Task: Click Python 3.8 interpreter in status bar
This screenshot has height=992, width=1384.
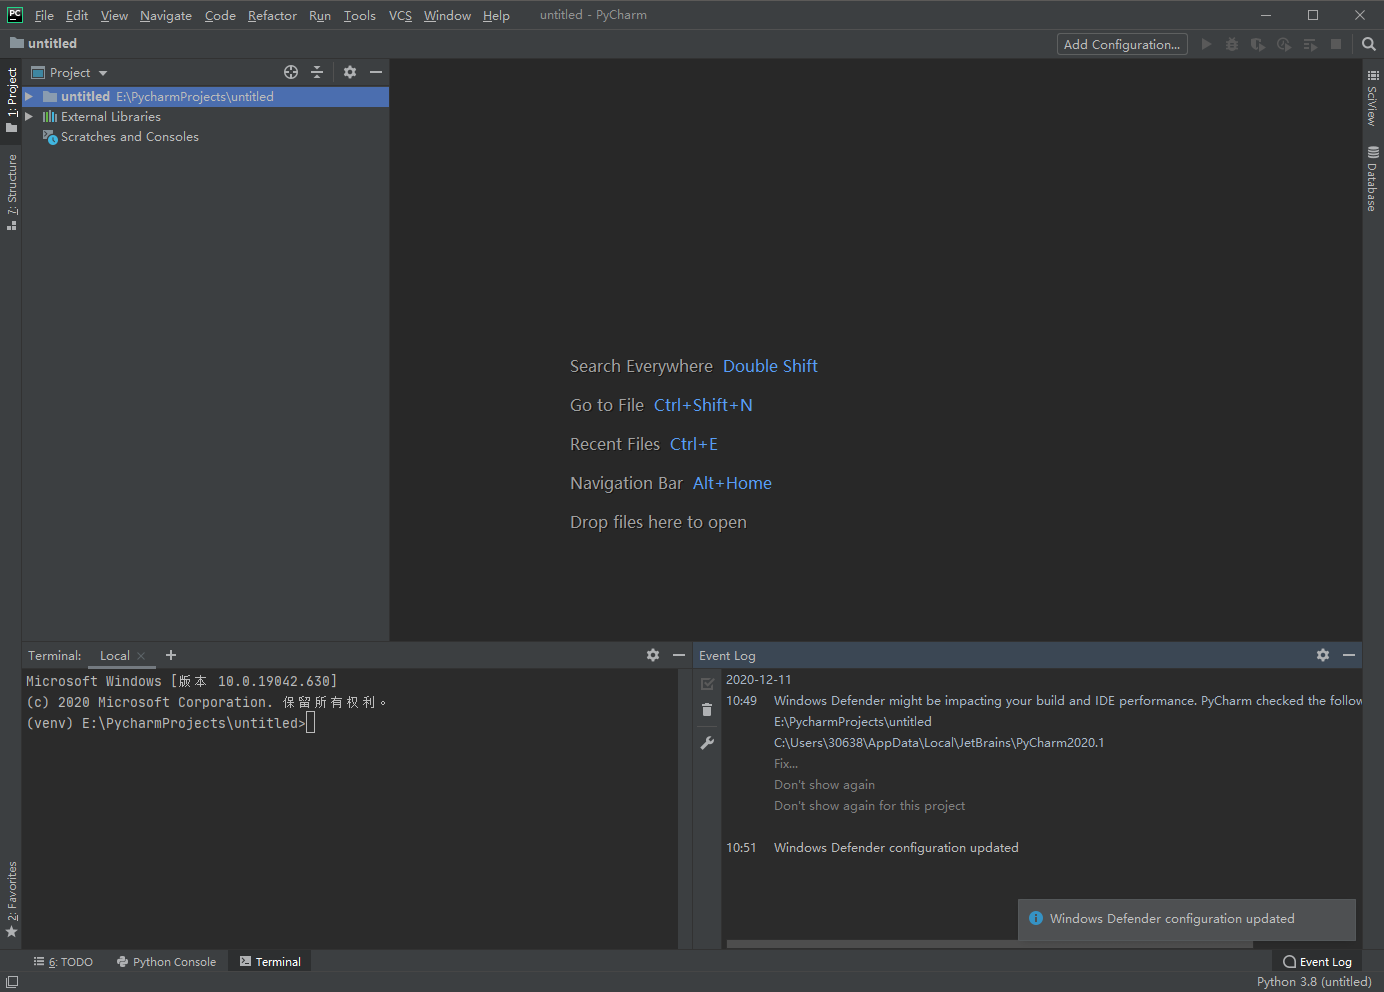Action: pyautogui.click(x=1314, y=982)
